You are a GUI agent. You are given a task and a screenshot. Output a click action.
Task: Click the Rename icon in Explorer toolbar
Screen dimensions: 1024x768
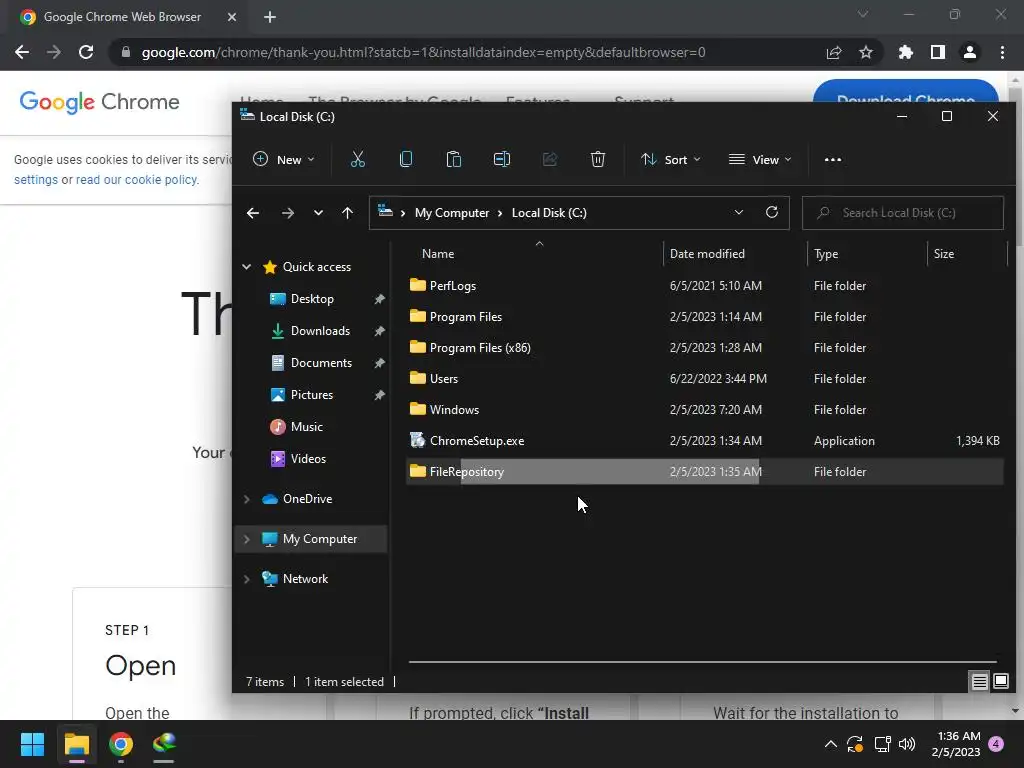point(502,159)
